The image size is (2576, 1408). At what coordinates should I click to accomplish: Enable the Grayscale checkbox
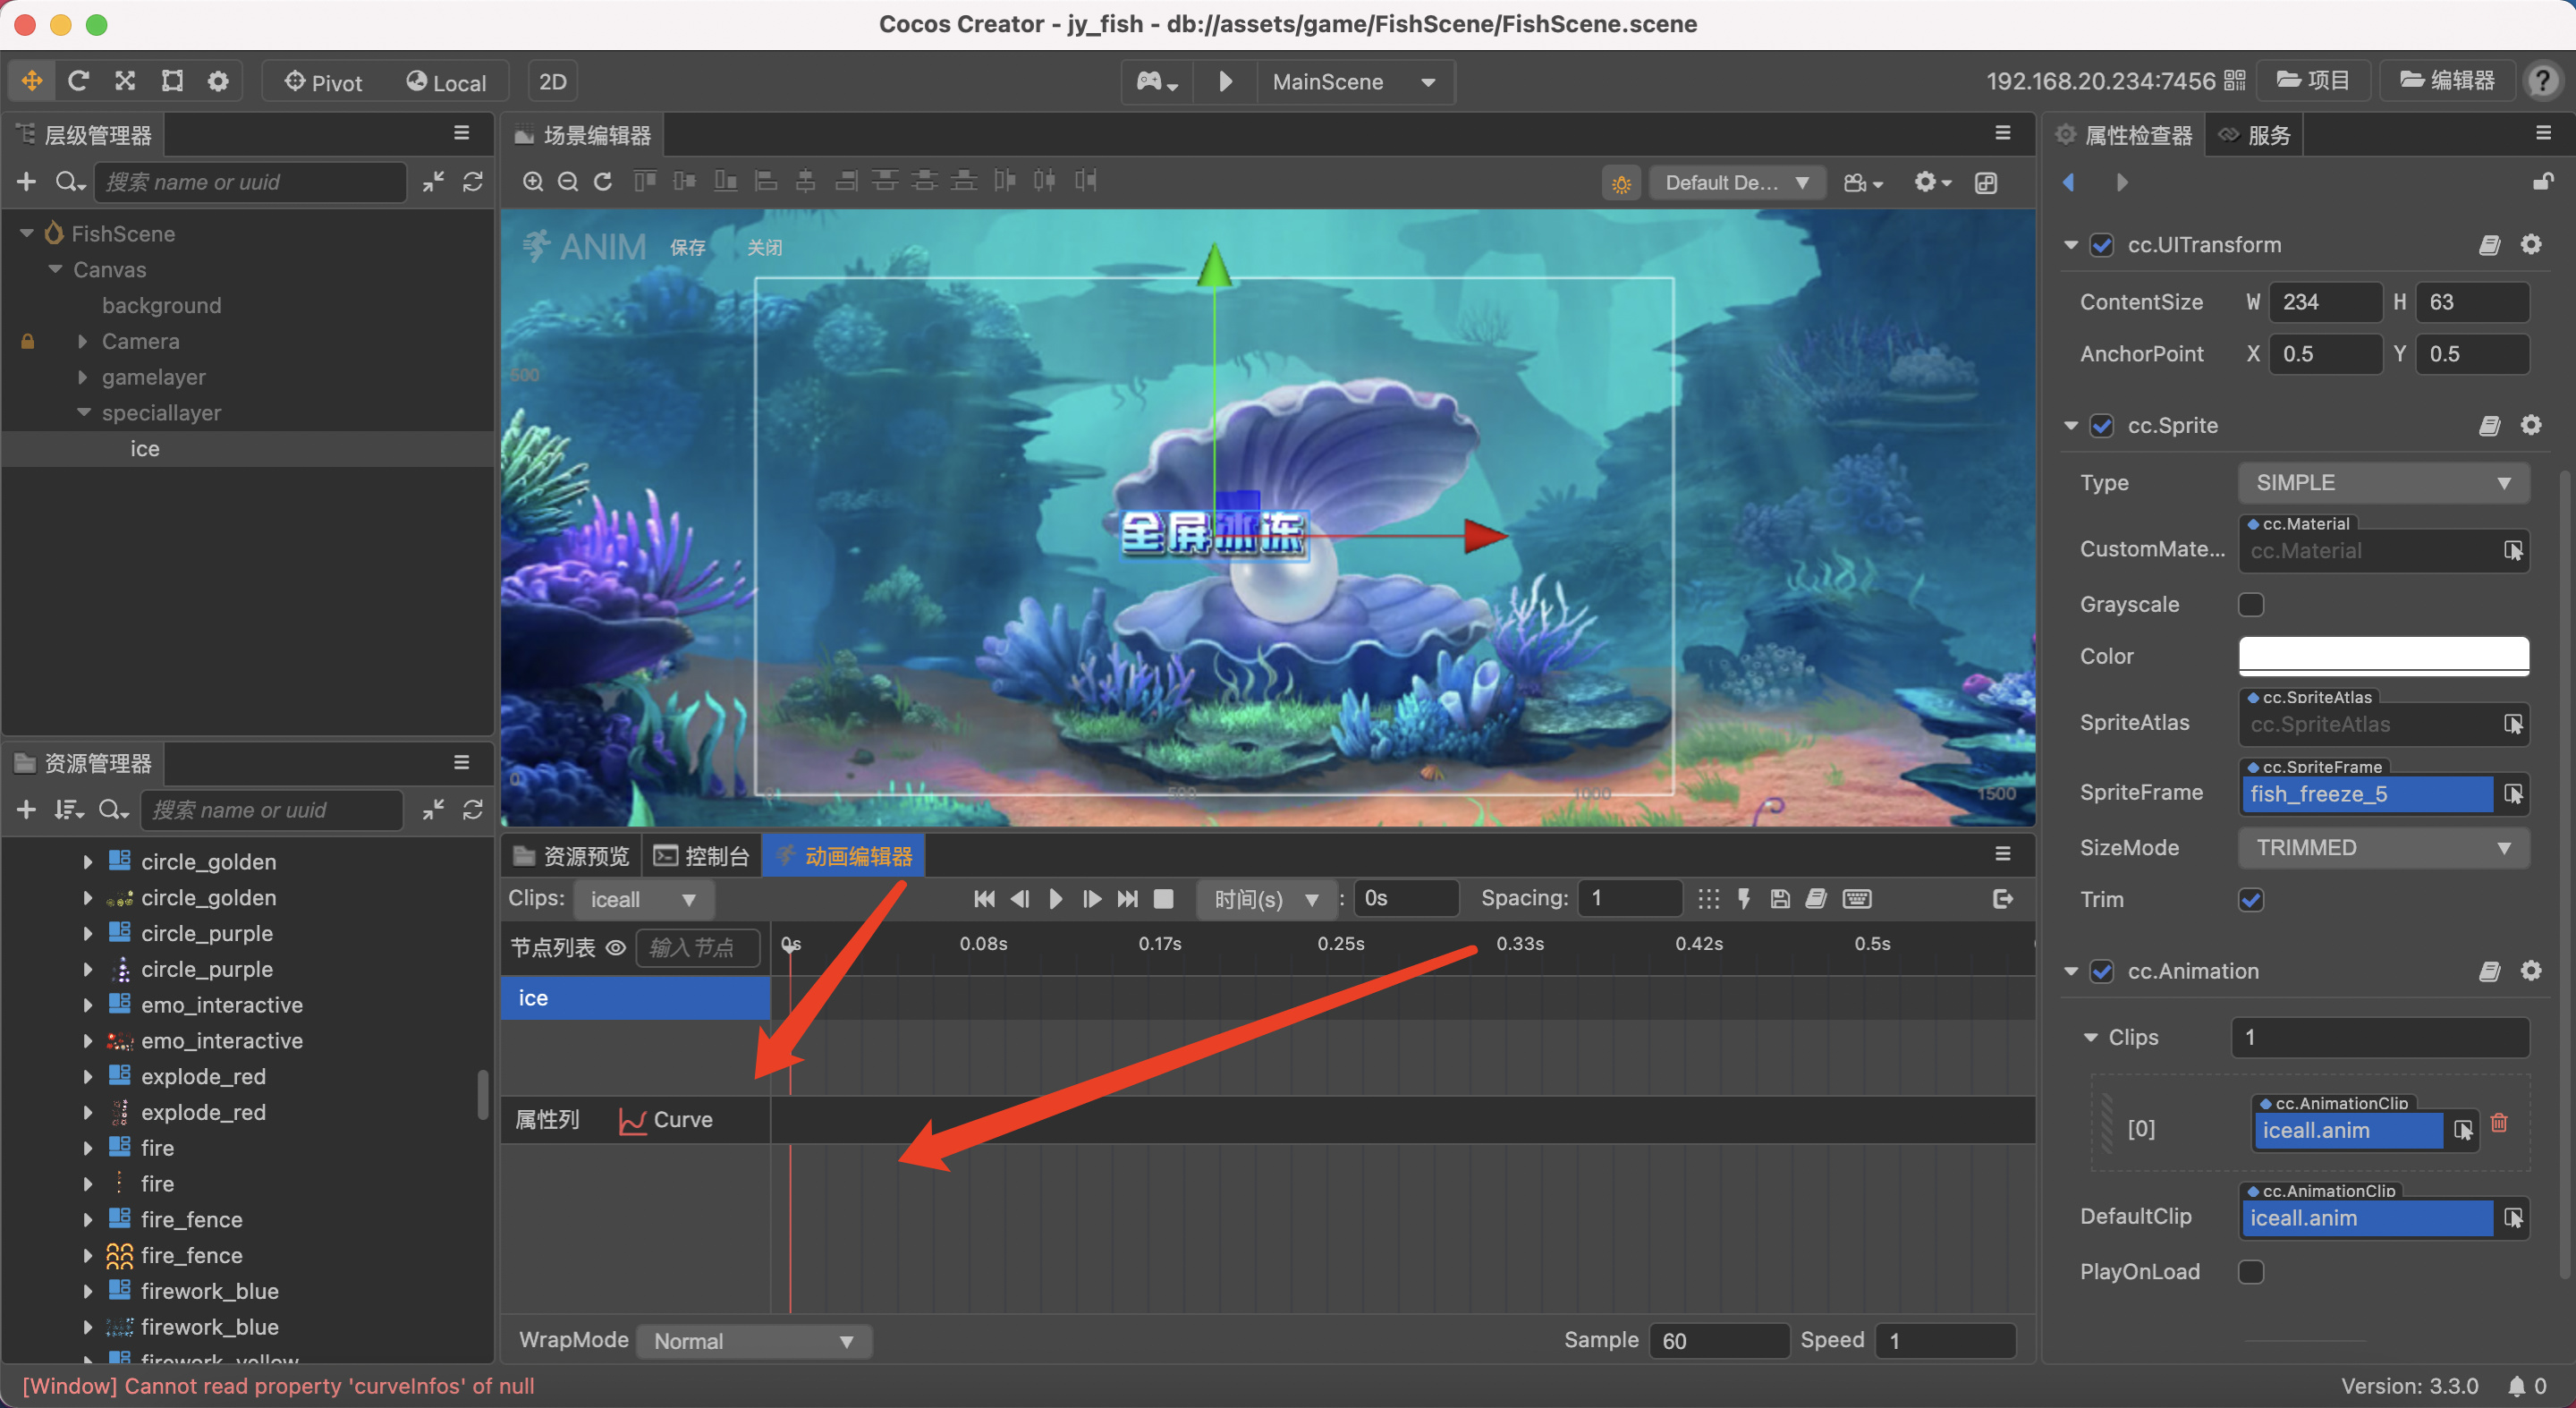[2250, 604]
